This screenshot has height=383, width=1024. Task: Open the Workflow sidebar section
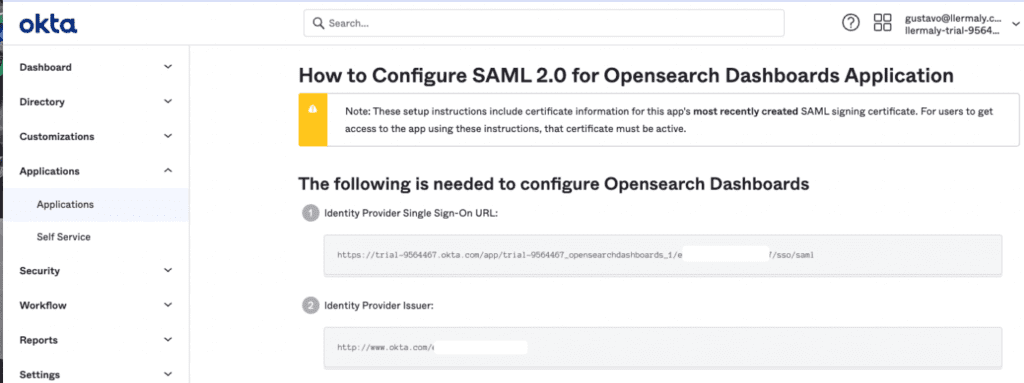(x=95, y=305)
